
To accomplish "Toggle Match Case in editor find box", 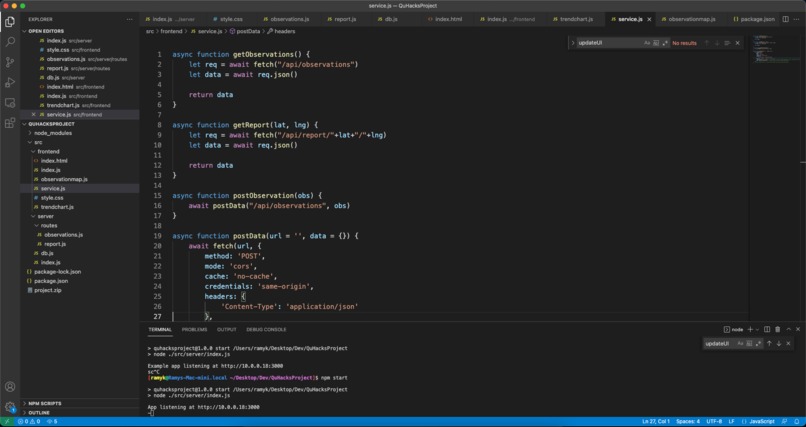I will (x=647, y=43).
